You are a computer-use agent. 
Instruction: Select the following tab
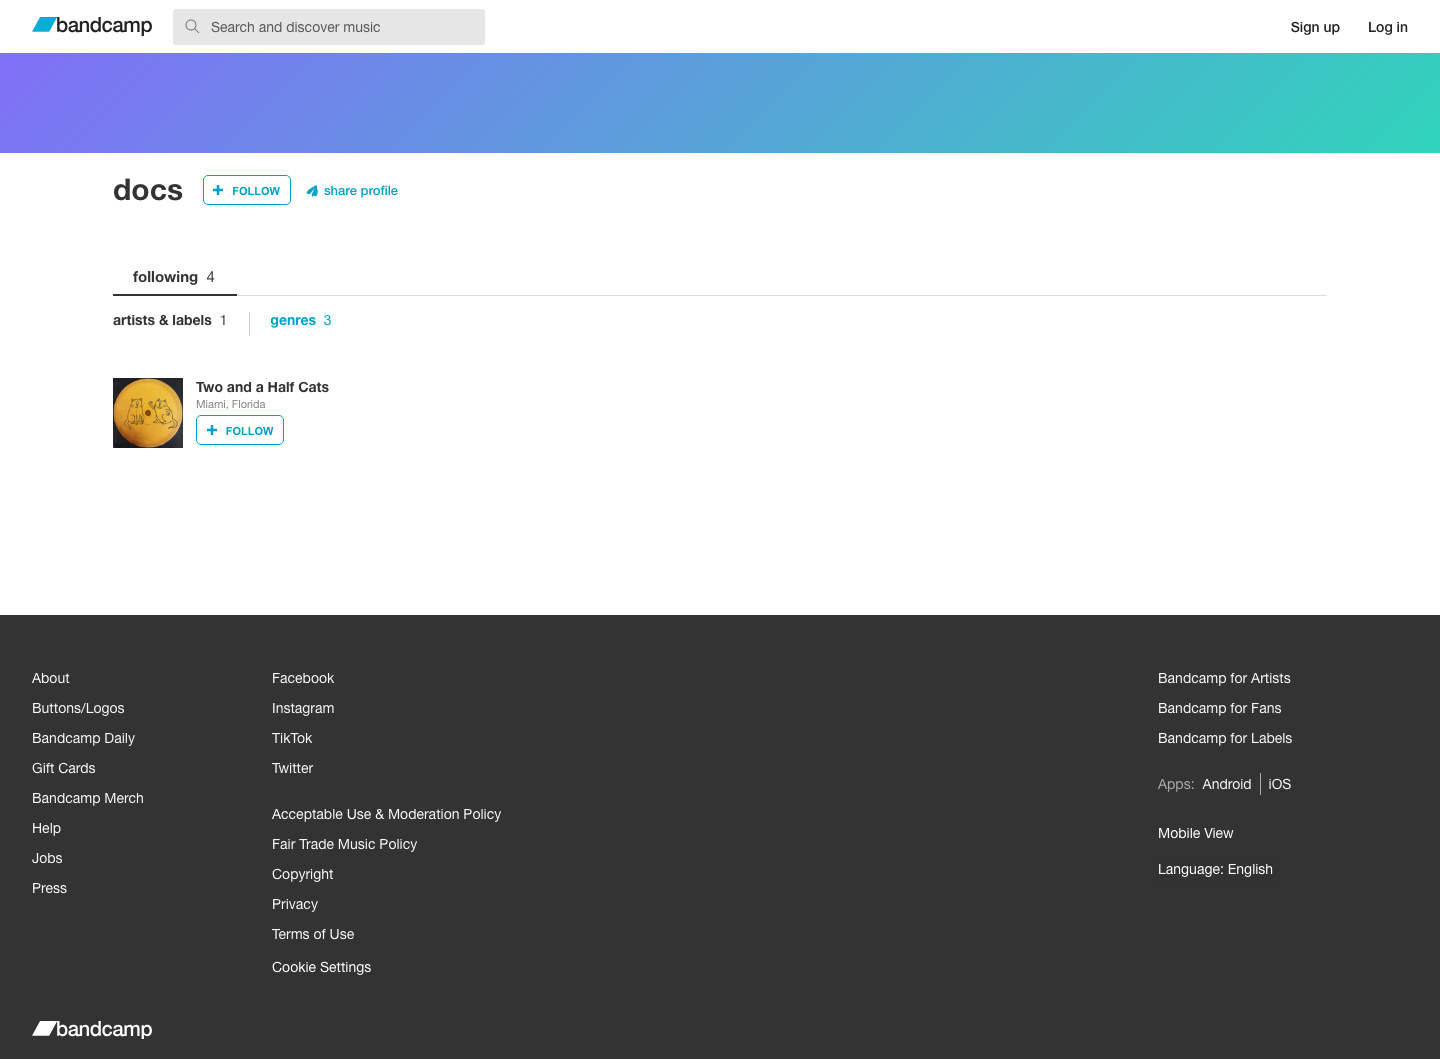[x=174, y=277]
